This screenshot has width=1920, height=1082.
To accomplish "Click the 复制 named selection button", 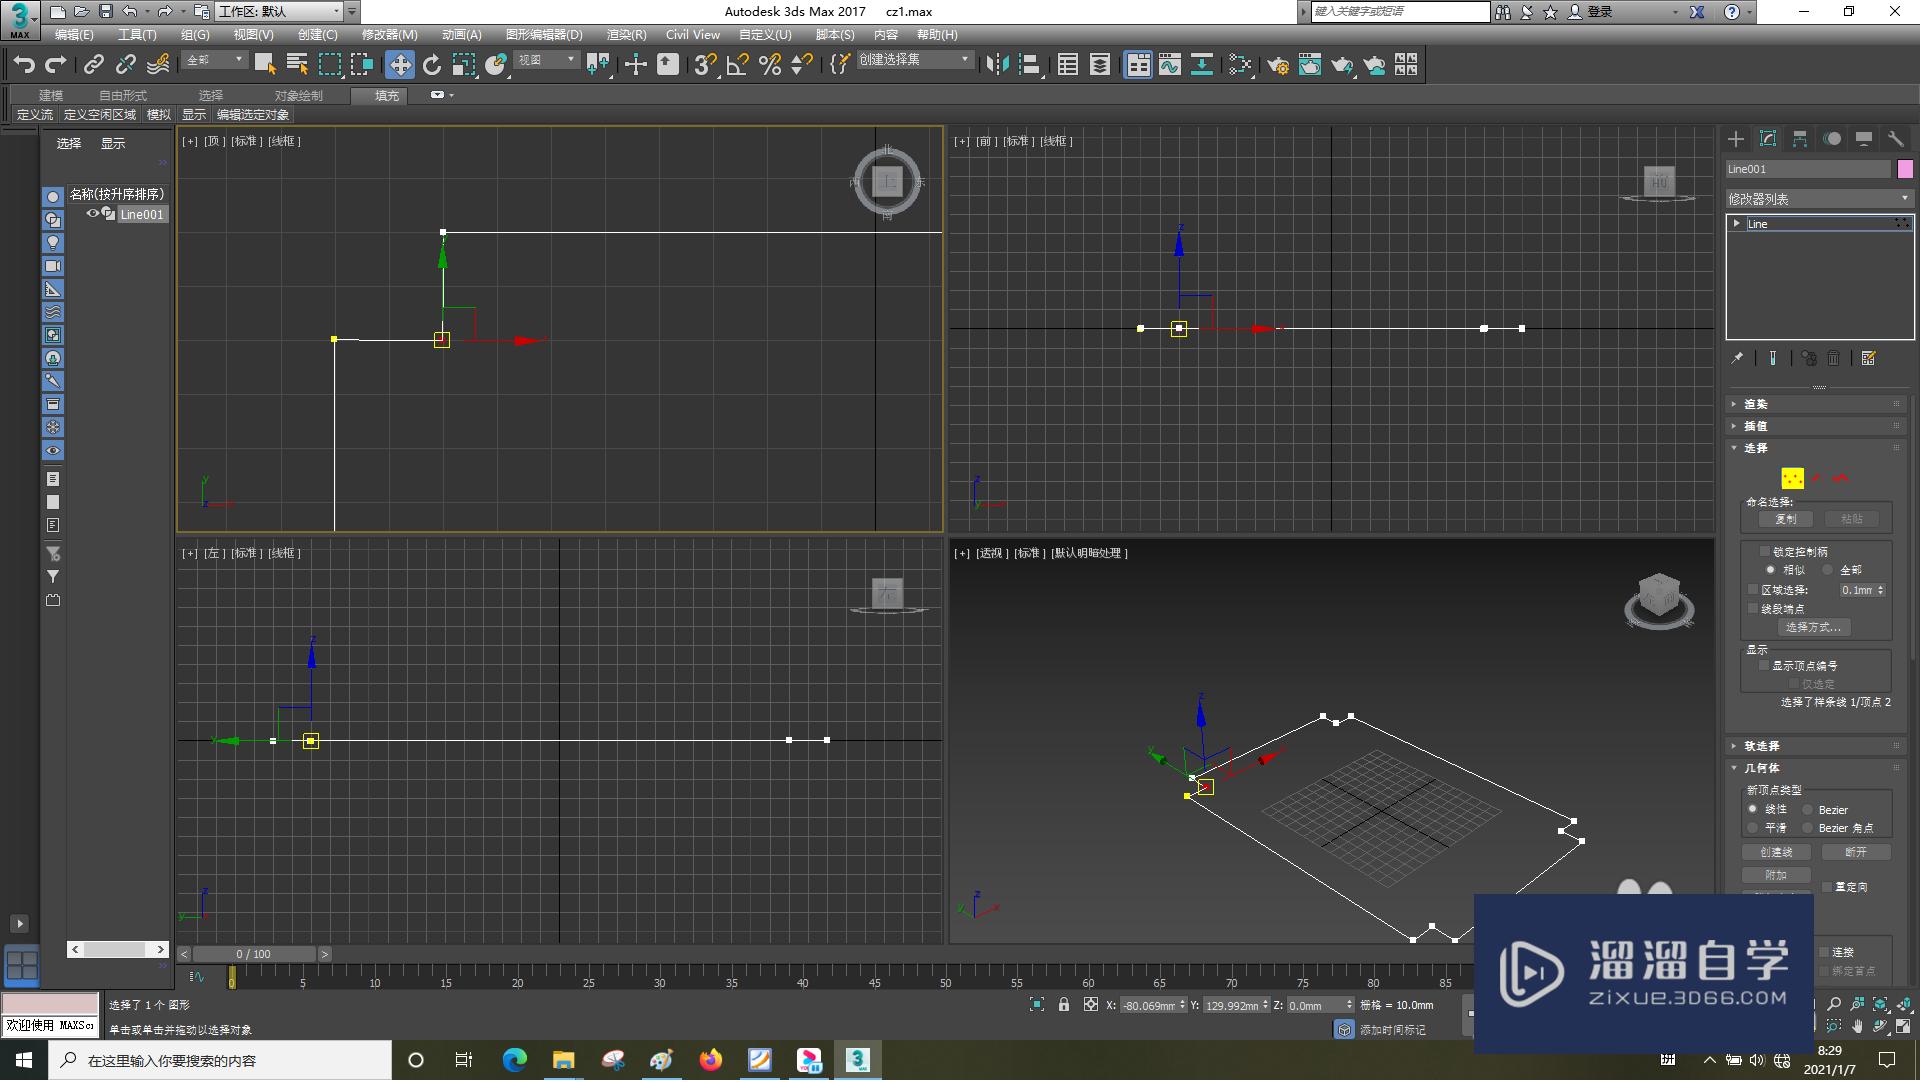I will pos(1786,519).
